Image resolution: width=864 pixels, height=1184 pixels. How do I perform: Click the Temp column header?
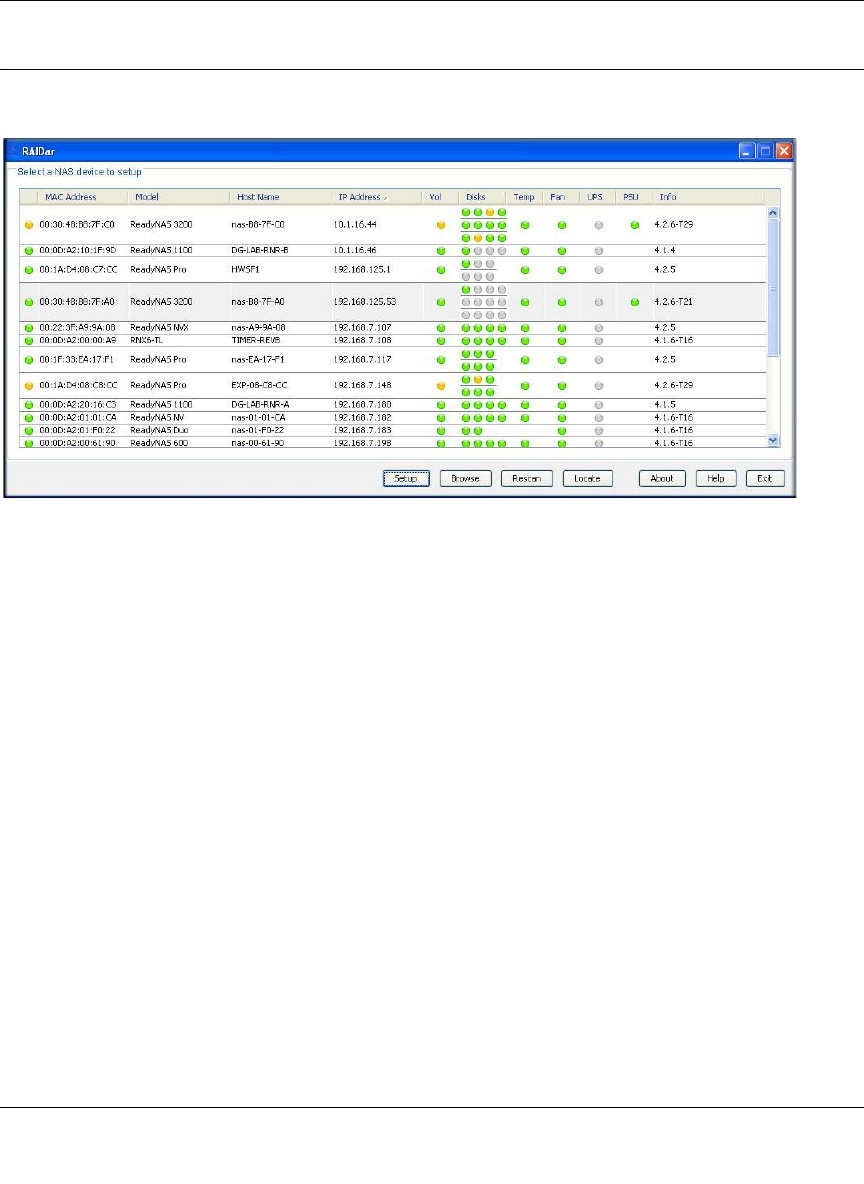524,197
